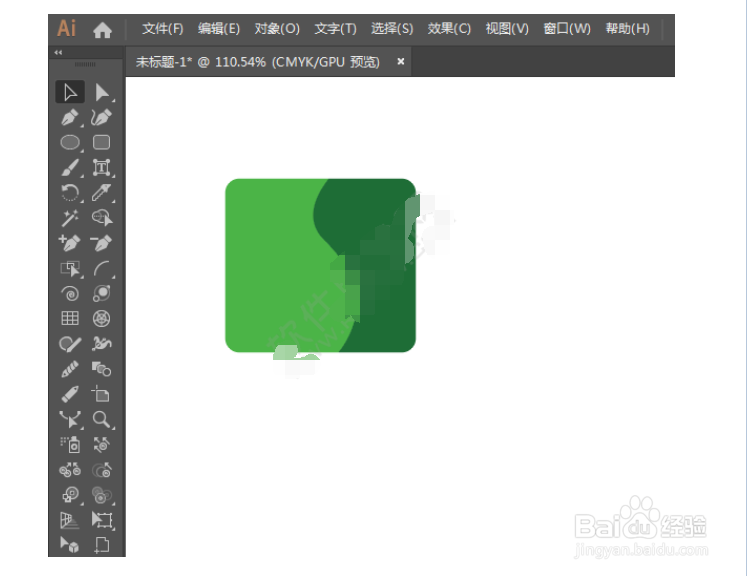Viewport: 749px width, 576px height.
Task: Select the Perspective Selection tool
Action: coord(70,544)
